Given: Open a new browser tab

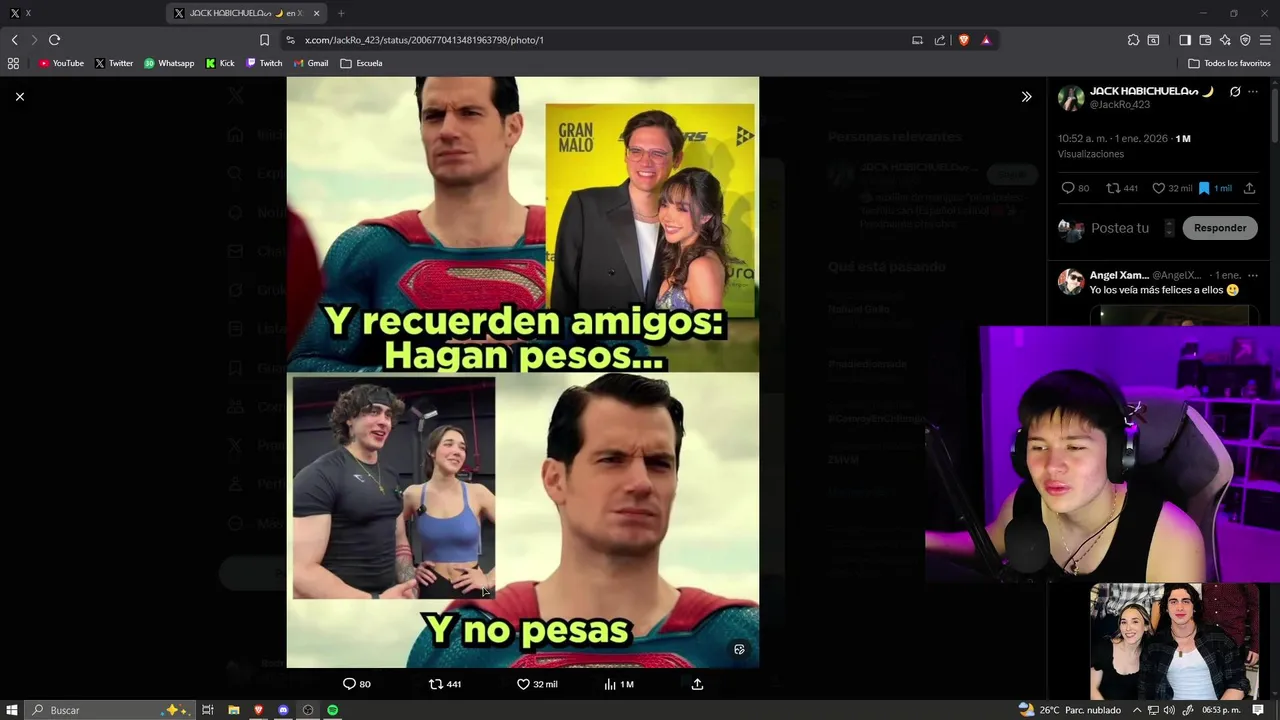Looking at the screenshot, I should [341, 13].
